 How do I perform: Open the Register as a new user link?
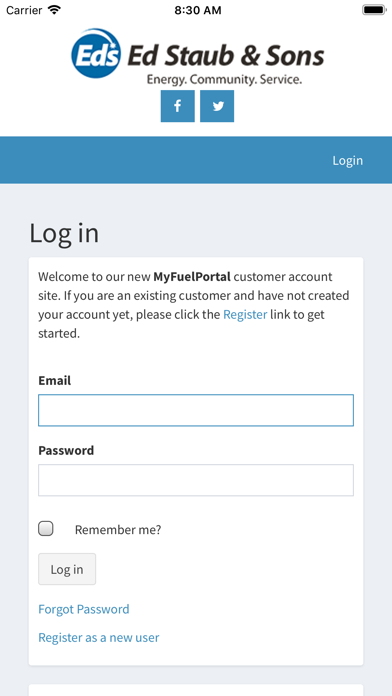click(99, 638)
